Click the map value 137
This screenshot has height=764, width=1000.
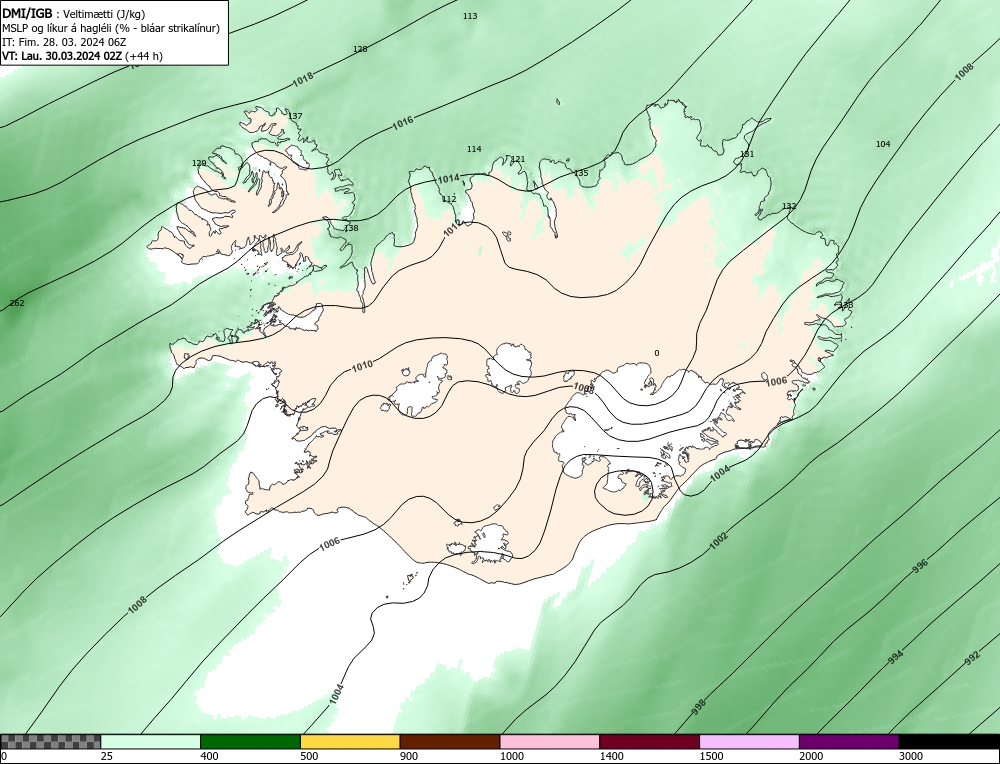pyautogui.click(x=295, y=116)
